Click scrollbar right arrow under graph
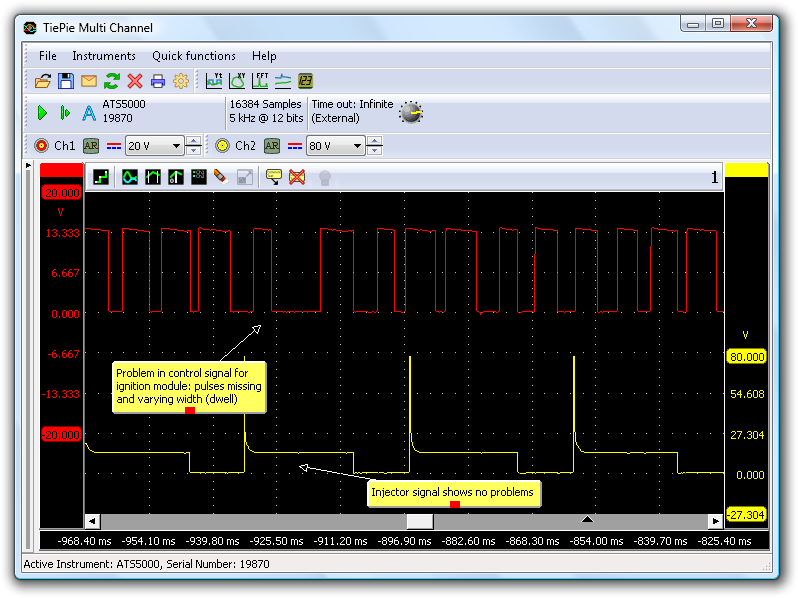798x598 pixels. coord(716,521)
